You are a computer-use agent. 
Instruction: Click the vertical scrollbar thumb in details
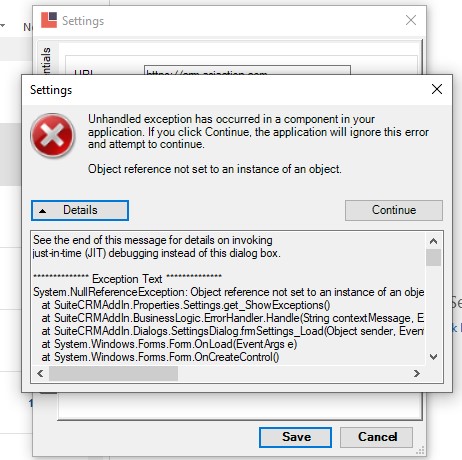[433, 257]
